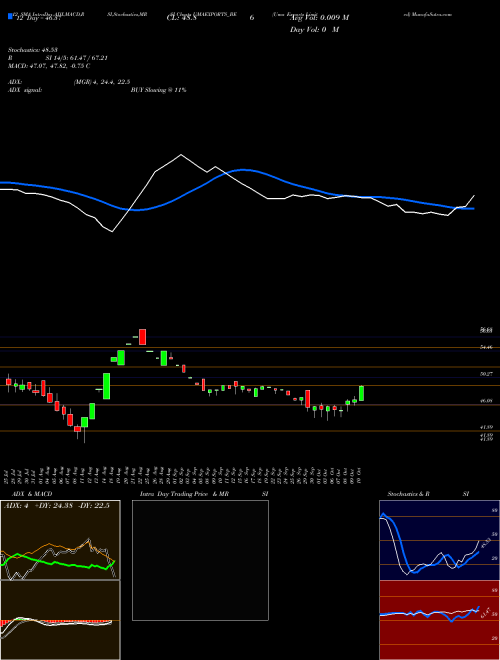Image resolution: width=500 pixels, height=660 pixels.
Task: Click the peak of the white price line
Action: click(x=181, y=154)
